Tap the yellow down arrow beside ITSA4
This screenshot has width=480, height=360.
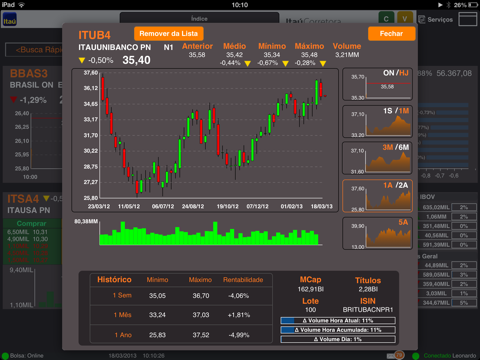pos(46,199)
